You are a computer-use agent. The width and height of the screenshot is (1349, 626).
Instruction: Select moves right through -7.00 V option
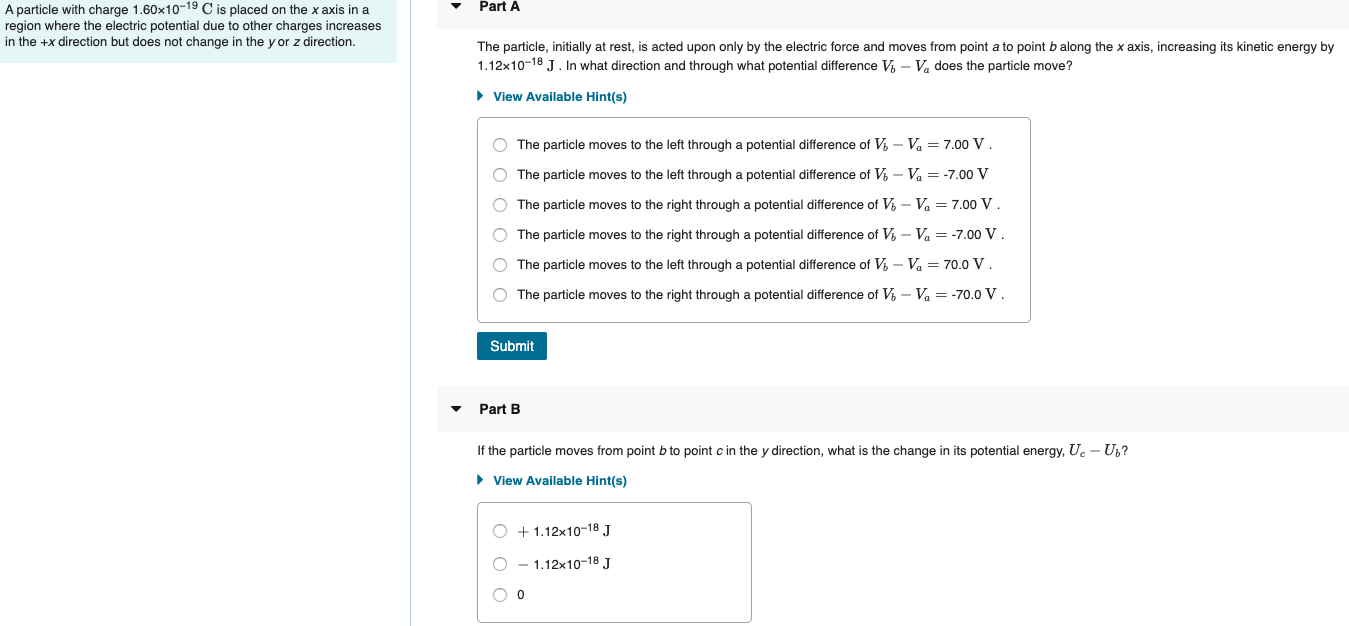coord(500,234)
